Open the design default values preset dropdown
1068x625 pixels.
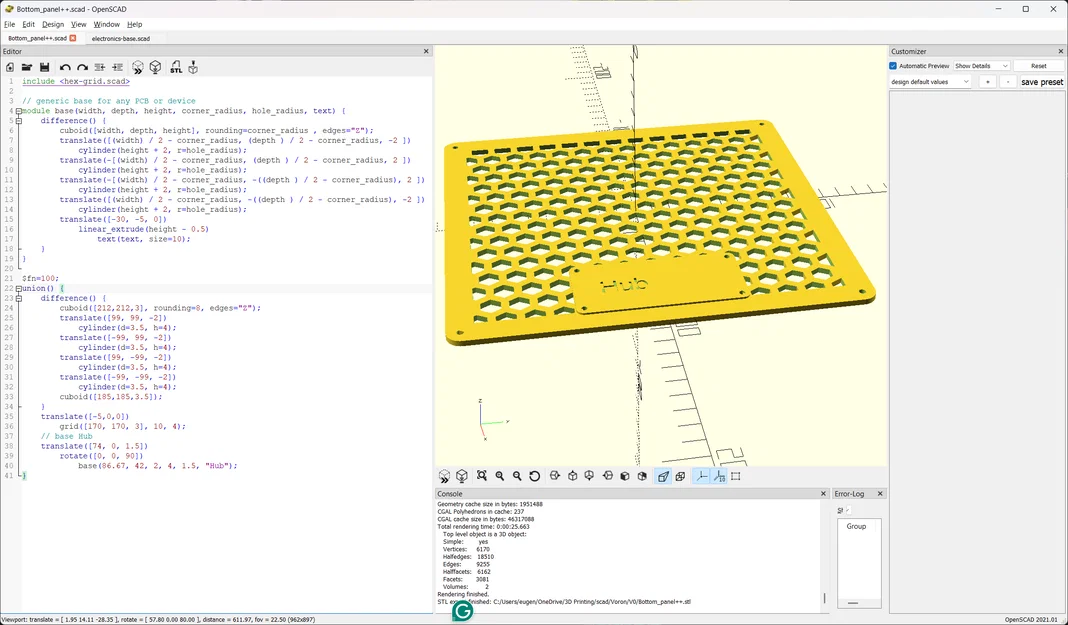930,82
